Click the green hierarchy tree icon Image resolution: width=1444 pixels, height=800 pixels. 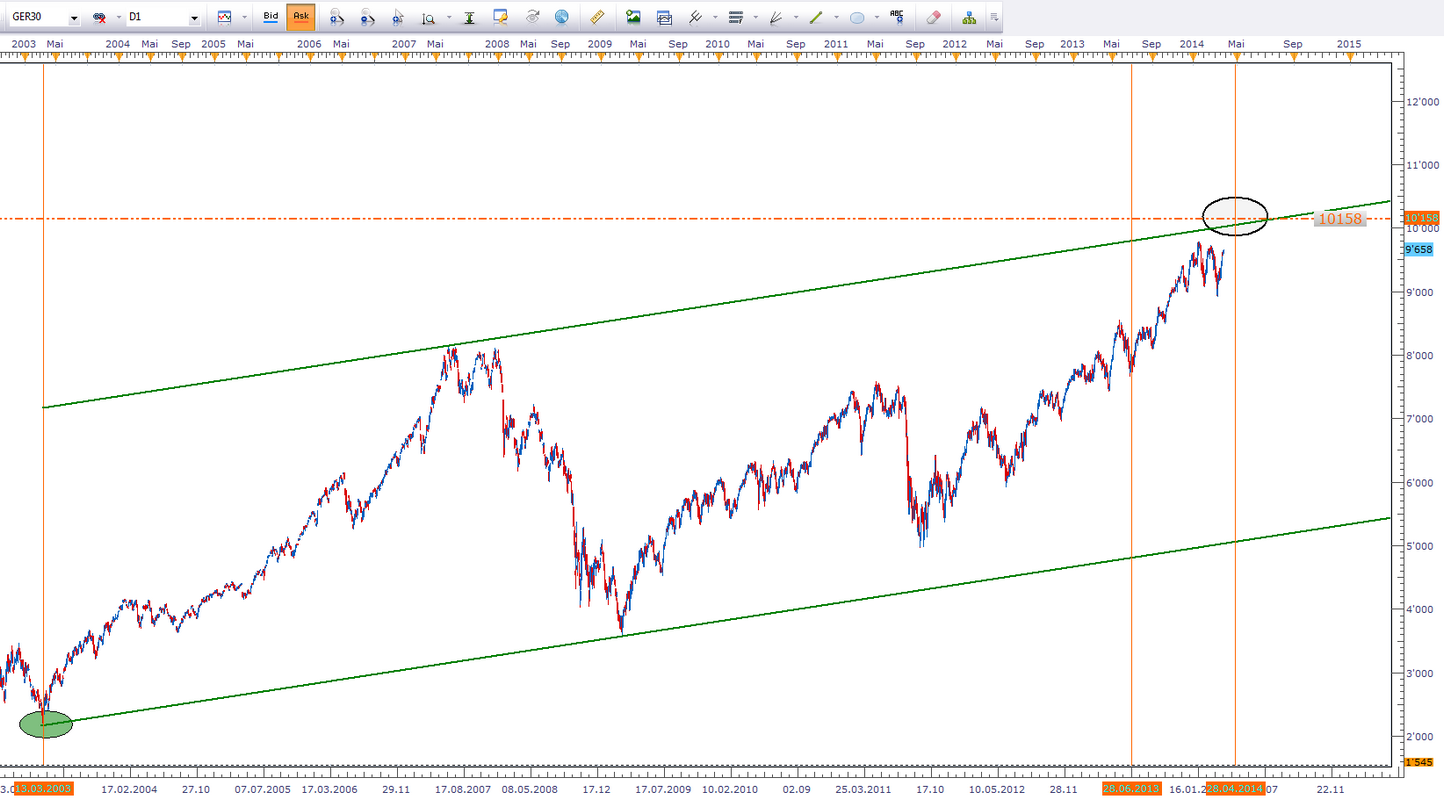pyautogui.click(x=969, y=17)
